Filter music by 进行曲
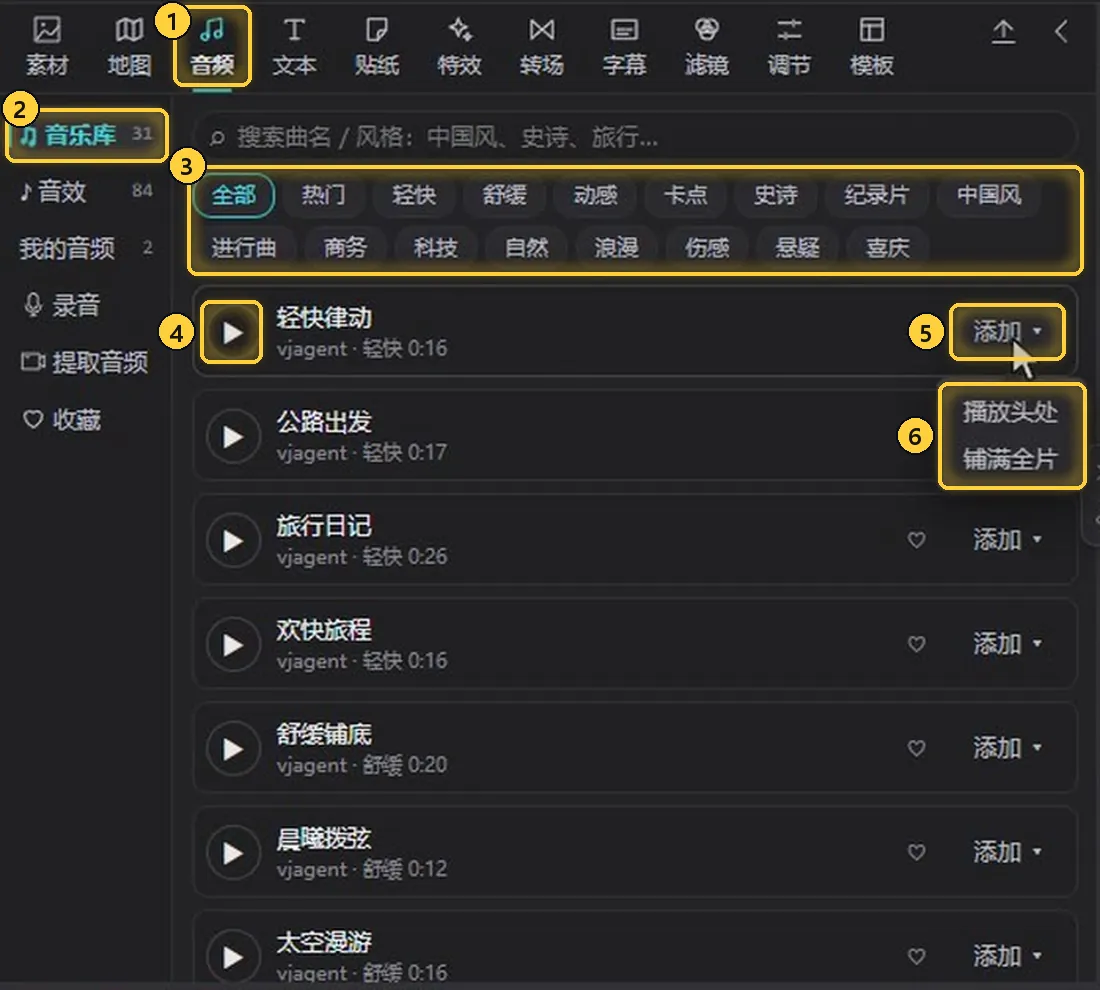Image resolution: width=1100 pixels, height=990 pixels. [x=243, y=248]
